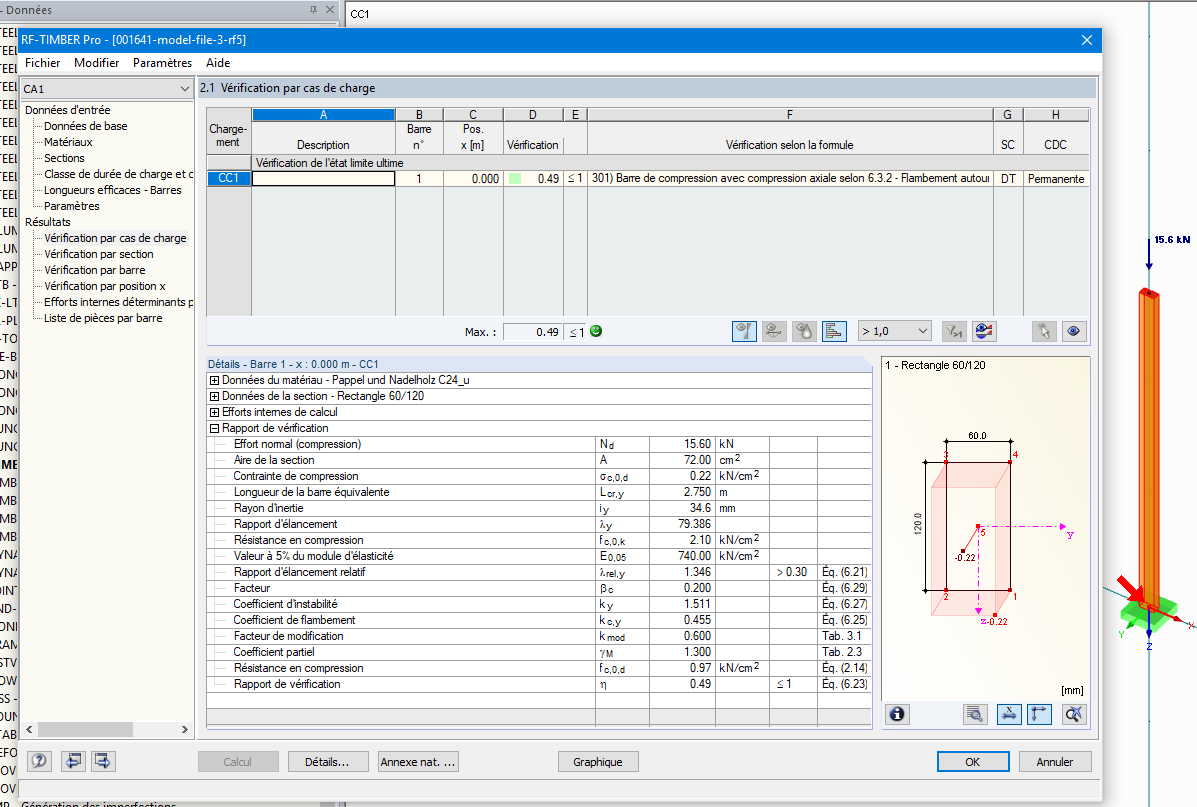This screenshot has width=1197, height=807.
Task: Click the filter greater than 1 icon
Action: pos(954,331)
